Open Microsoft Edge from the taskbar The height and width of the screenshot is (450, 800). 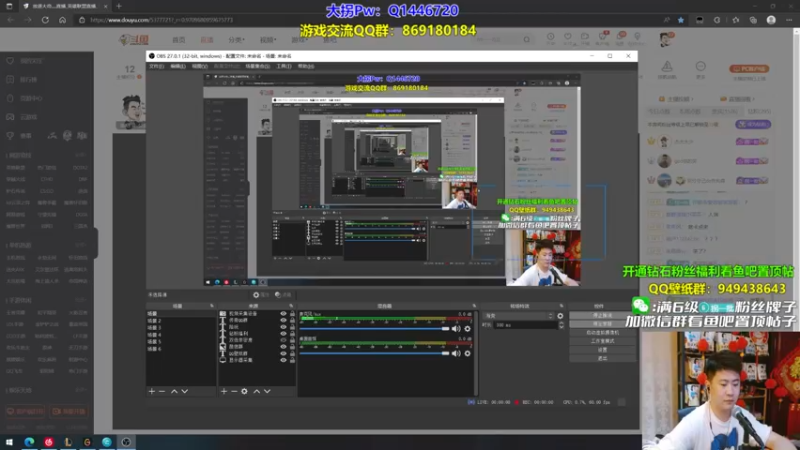tap(29, 442)
